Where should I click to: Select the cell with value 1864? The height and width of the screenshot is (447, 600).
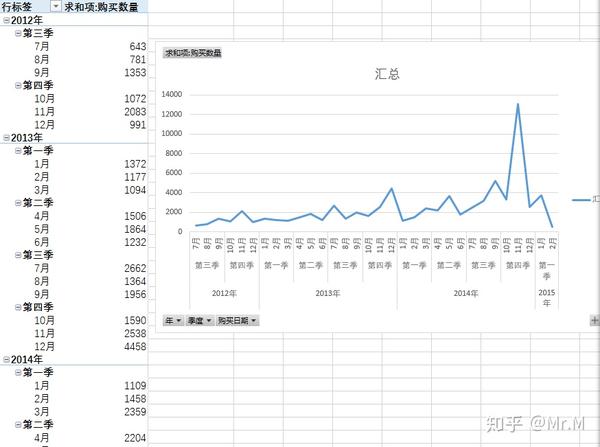[x=135, y=229]
